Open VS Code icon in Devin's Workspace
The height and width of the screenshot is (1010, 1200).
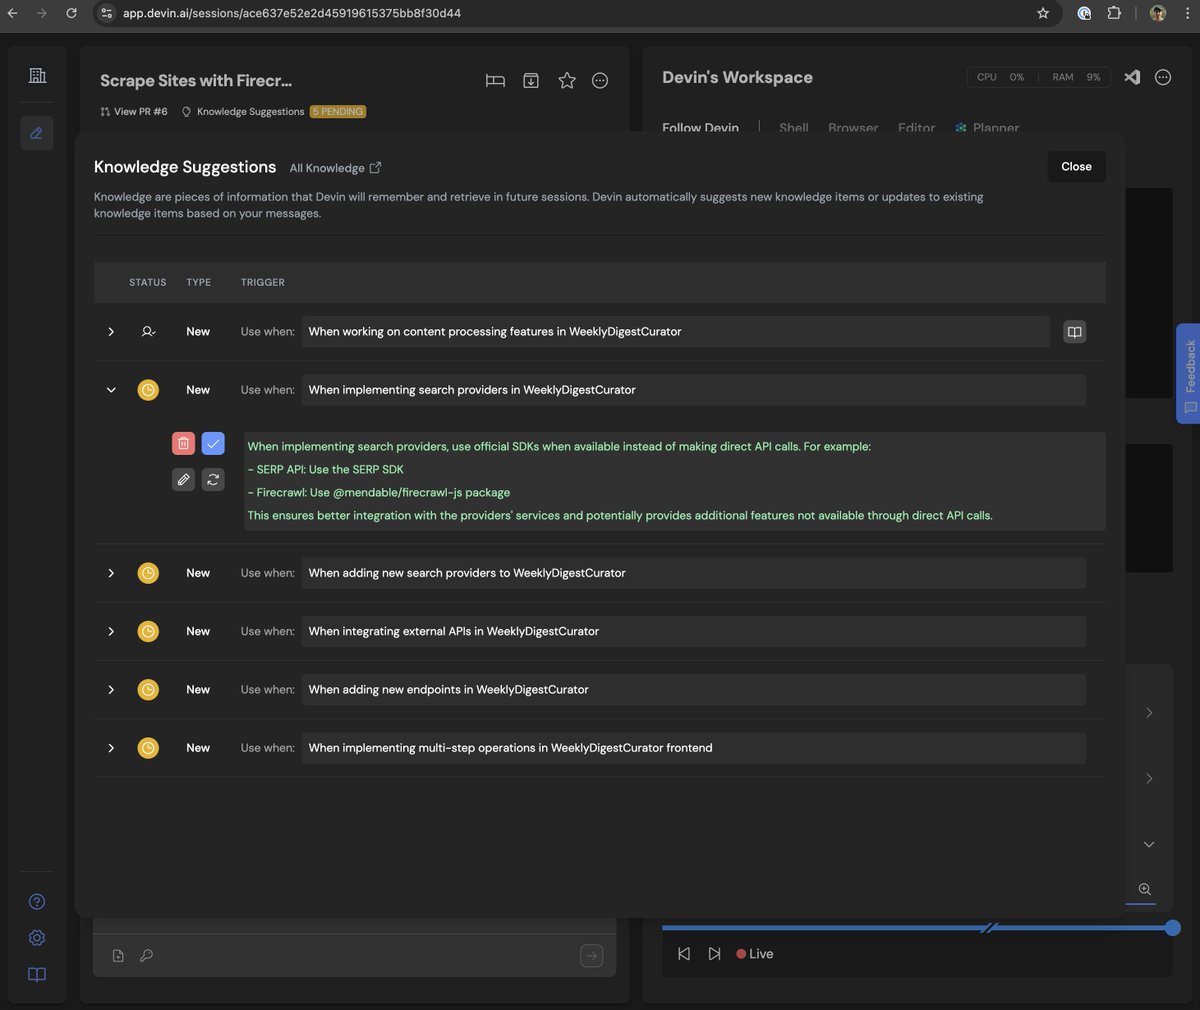tap(1132, 77)
